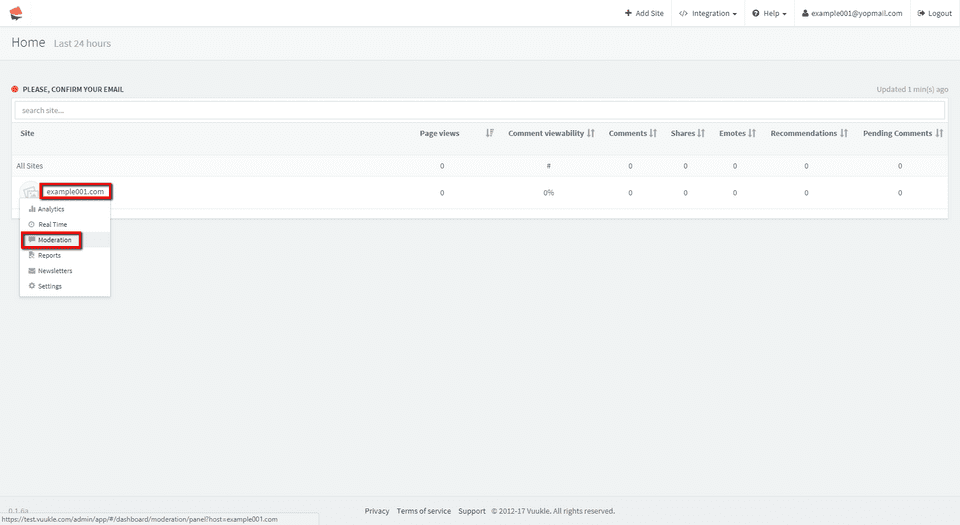This screenshot has height=525, width=960.
Task: Click the sort icon next to Page views
Action: (489, 133)
